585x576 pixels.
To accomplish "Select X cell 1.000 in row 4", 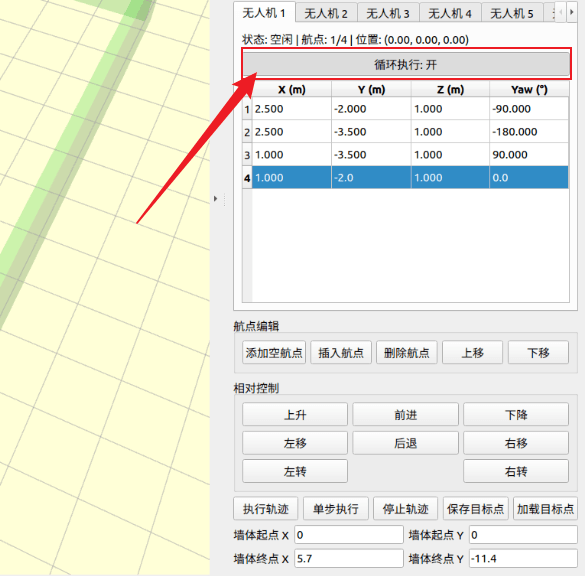I will coord(292,178).
